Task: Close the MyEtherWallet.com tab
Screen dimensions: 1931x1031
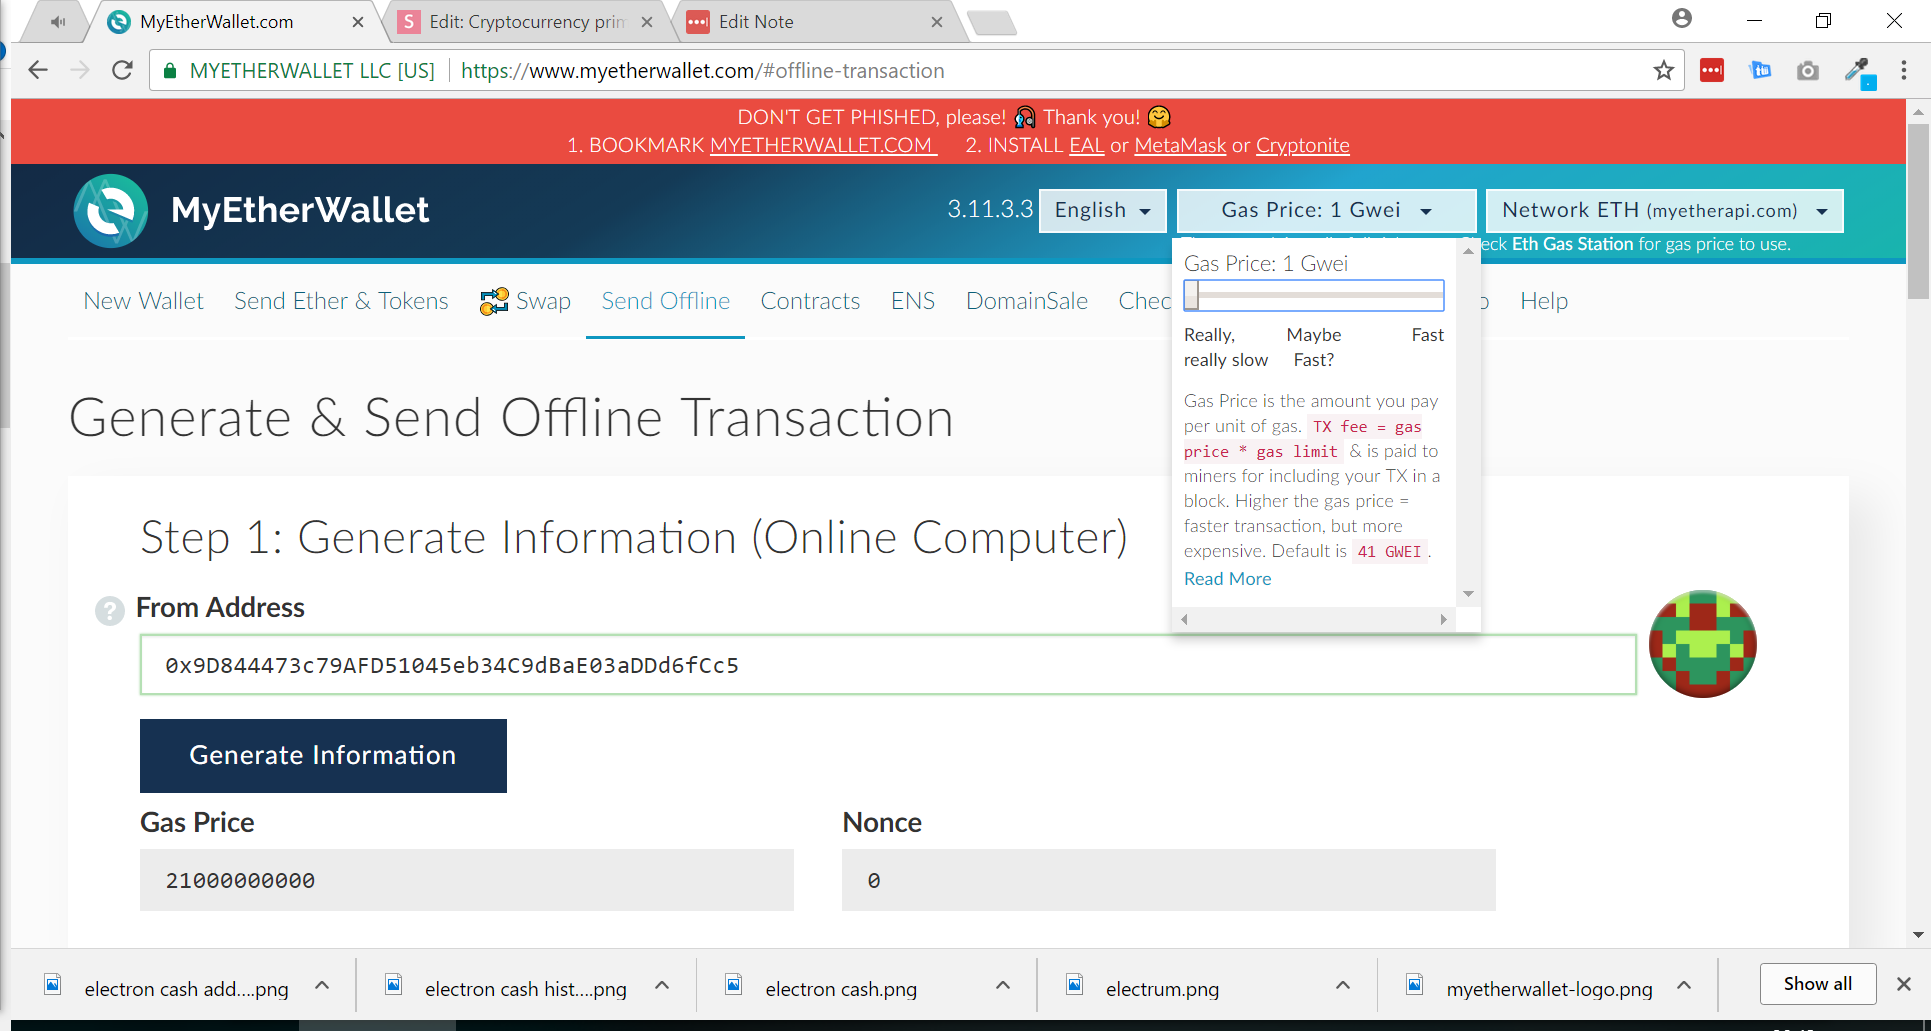Action: click(x=358, y=21)
